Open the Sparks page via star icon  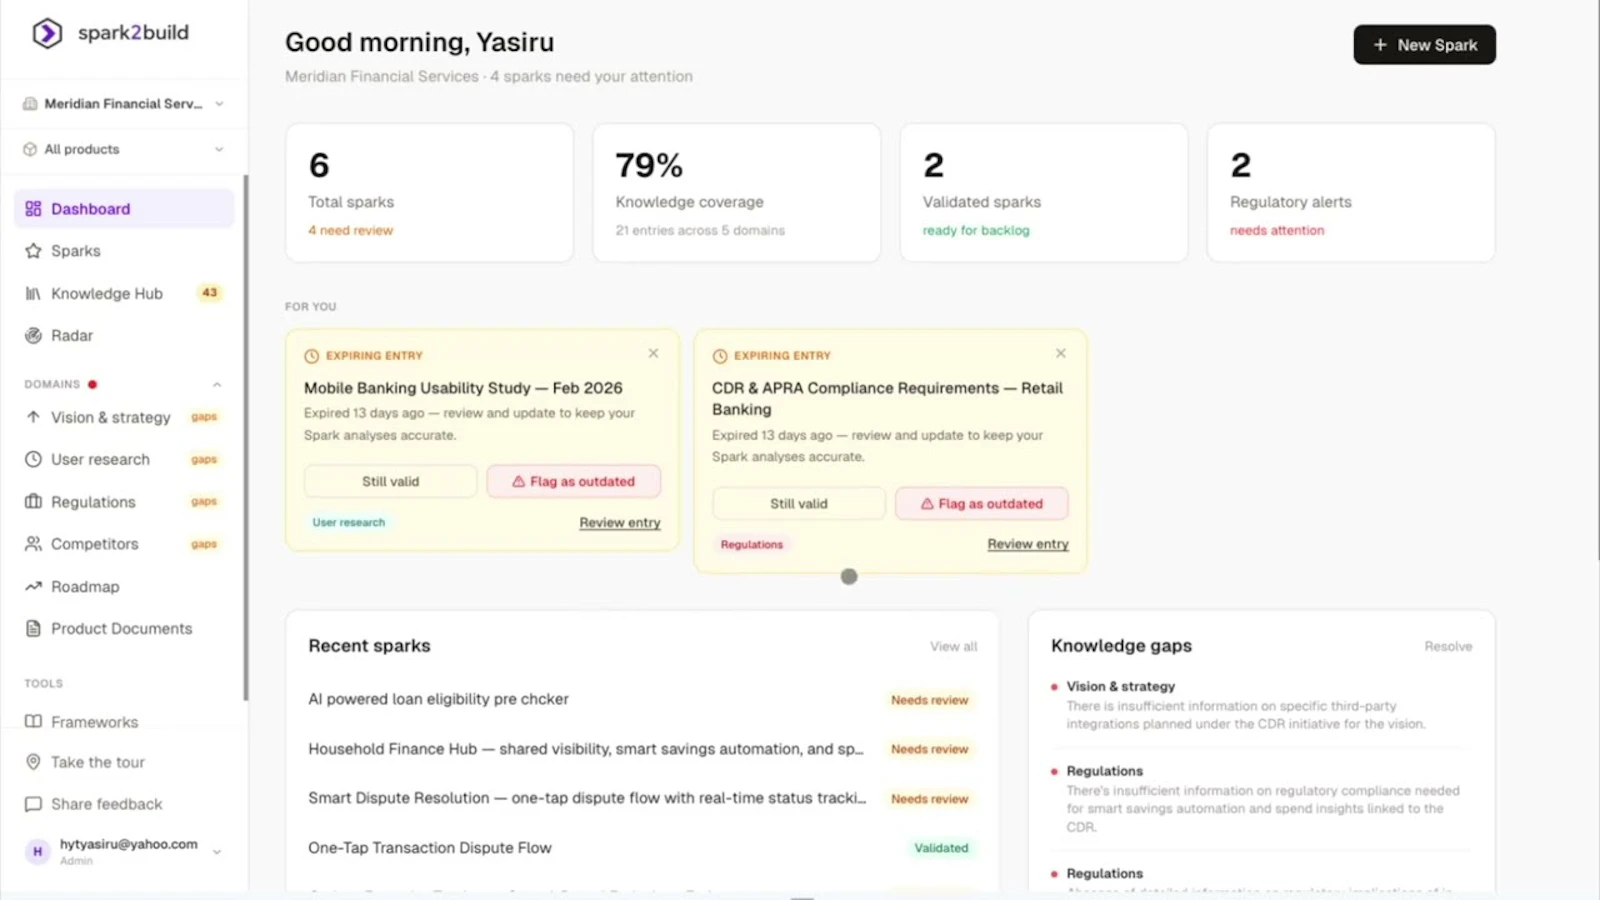coord(33,251)
